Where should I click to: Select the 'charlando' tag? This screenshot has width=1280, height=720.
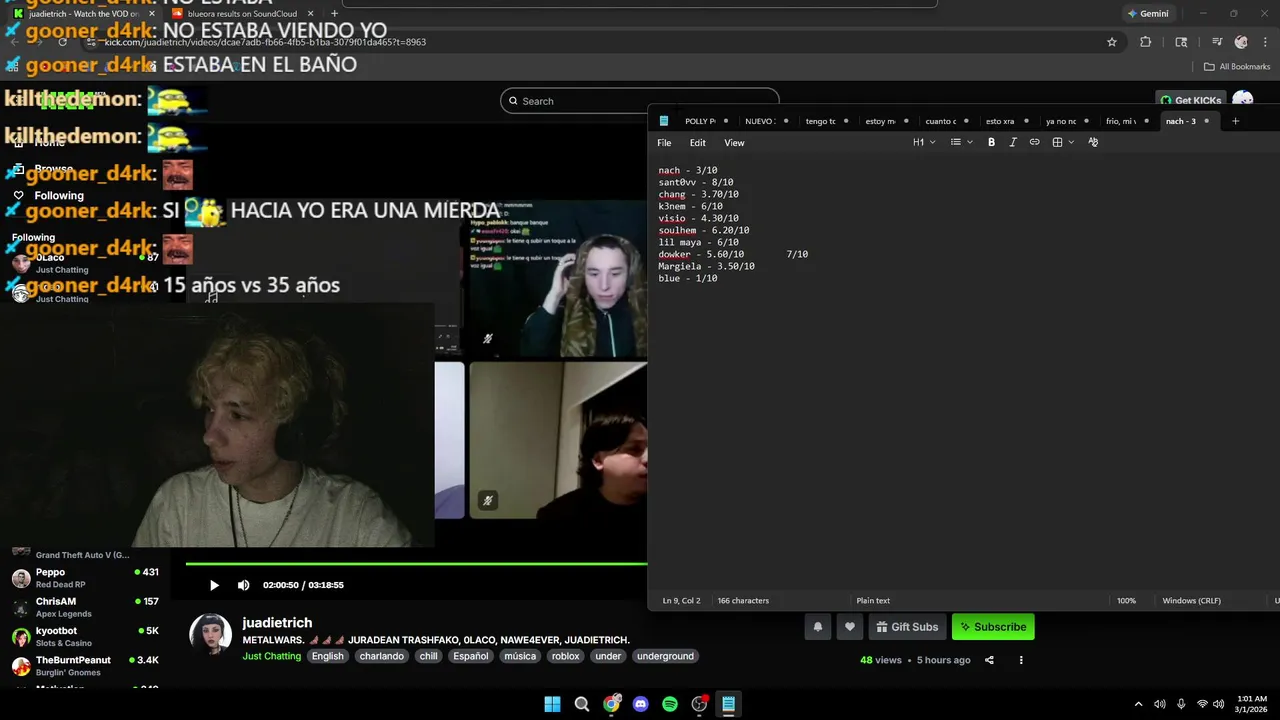tap(382, 656)
